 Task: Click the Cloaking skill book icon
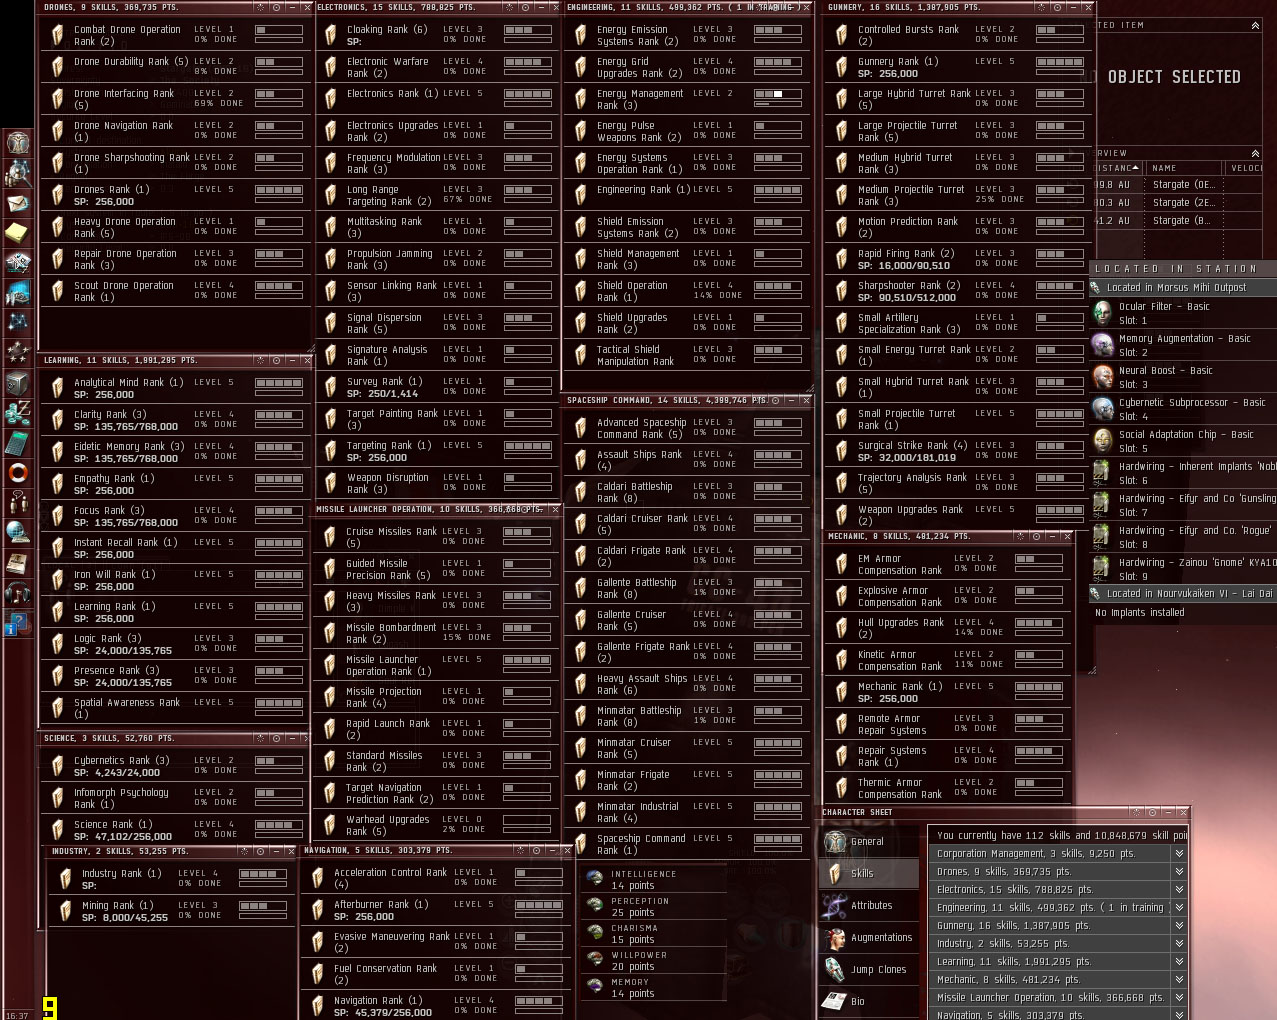[x=331, y=35]
